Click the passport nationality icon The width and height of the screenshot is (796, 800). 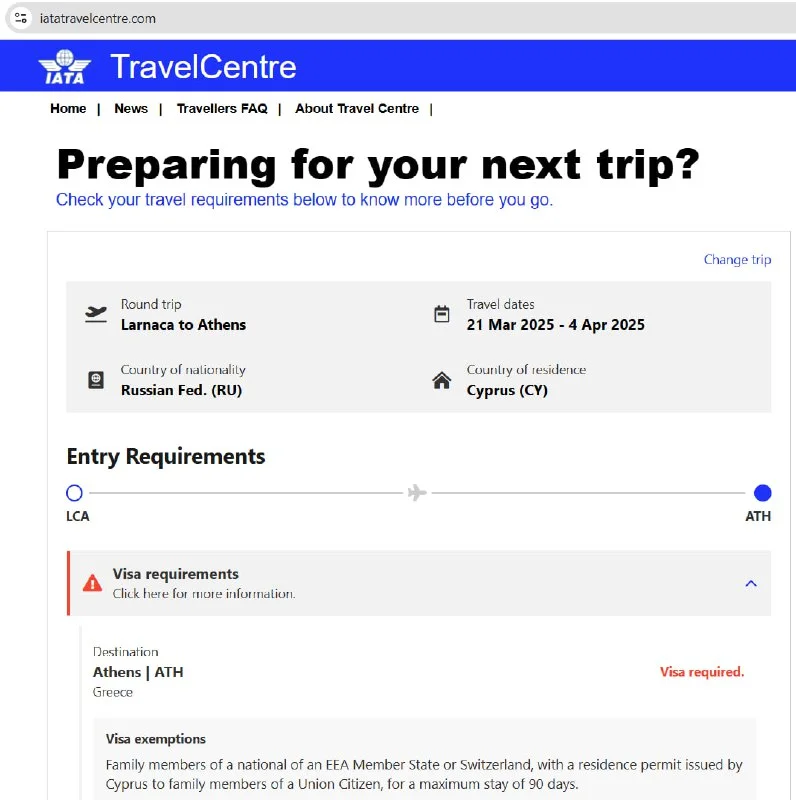[x=96, y=380]
